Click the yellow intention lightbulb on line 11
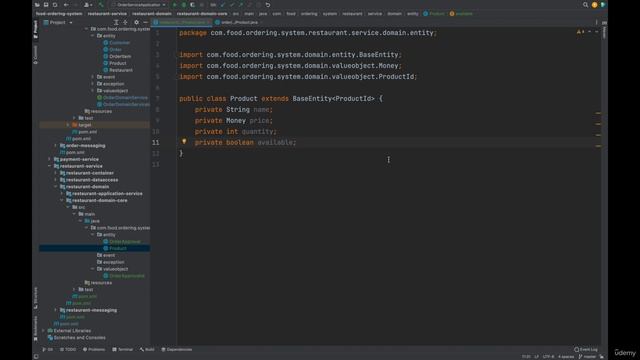Image resolution: width=640 pixels, height=360 pixels. coord(184,141)
